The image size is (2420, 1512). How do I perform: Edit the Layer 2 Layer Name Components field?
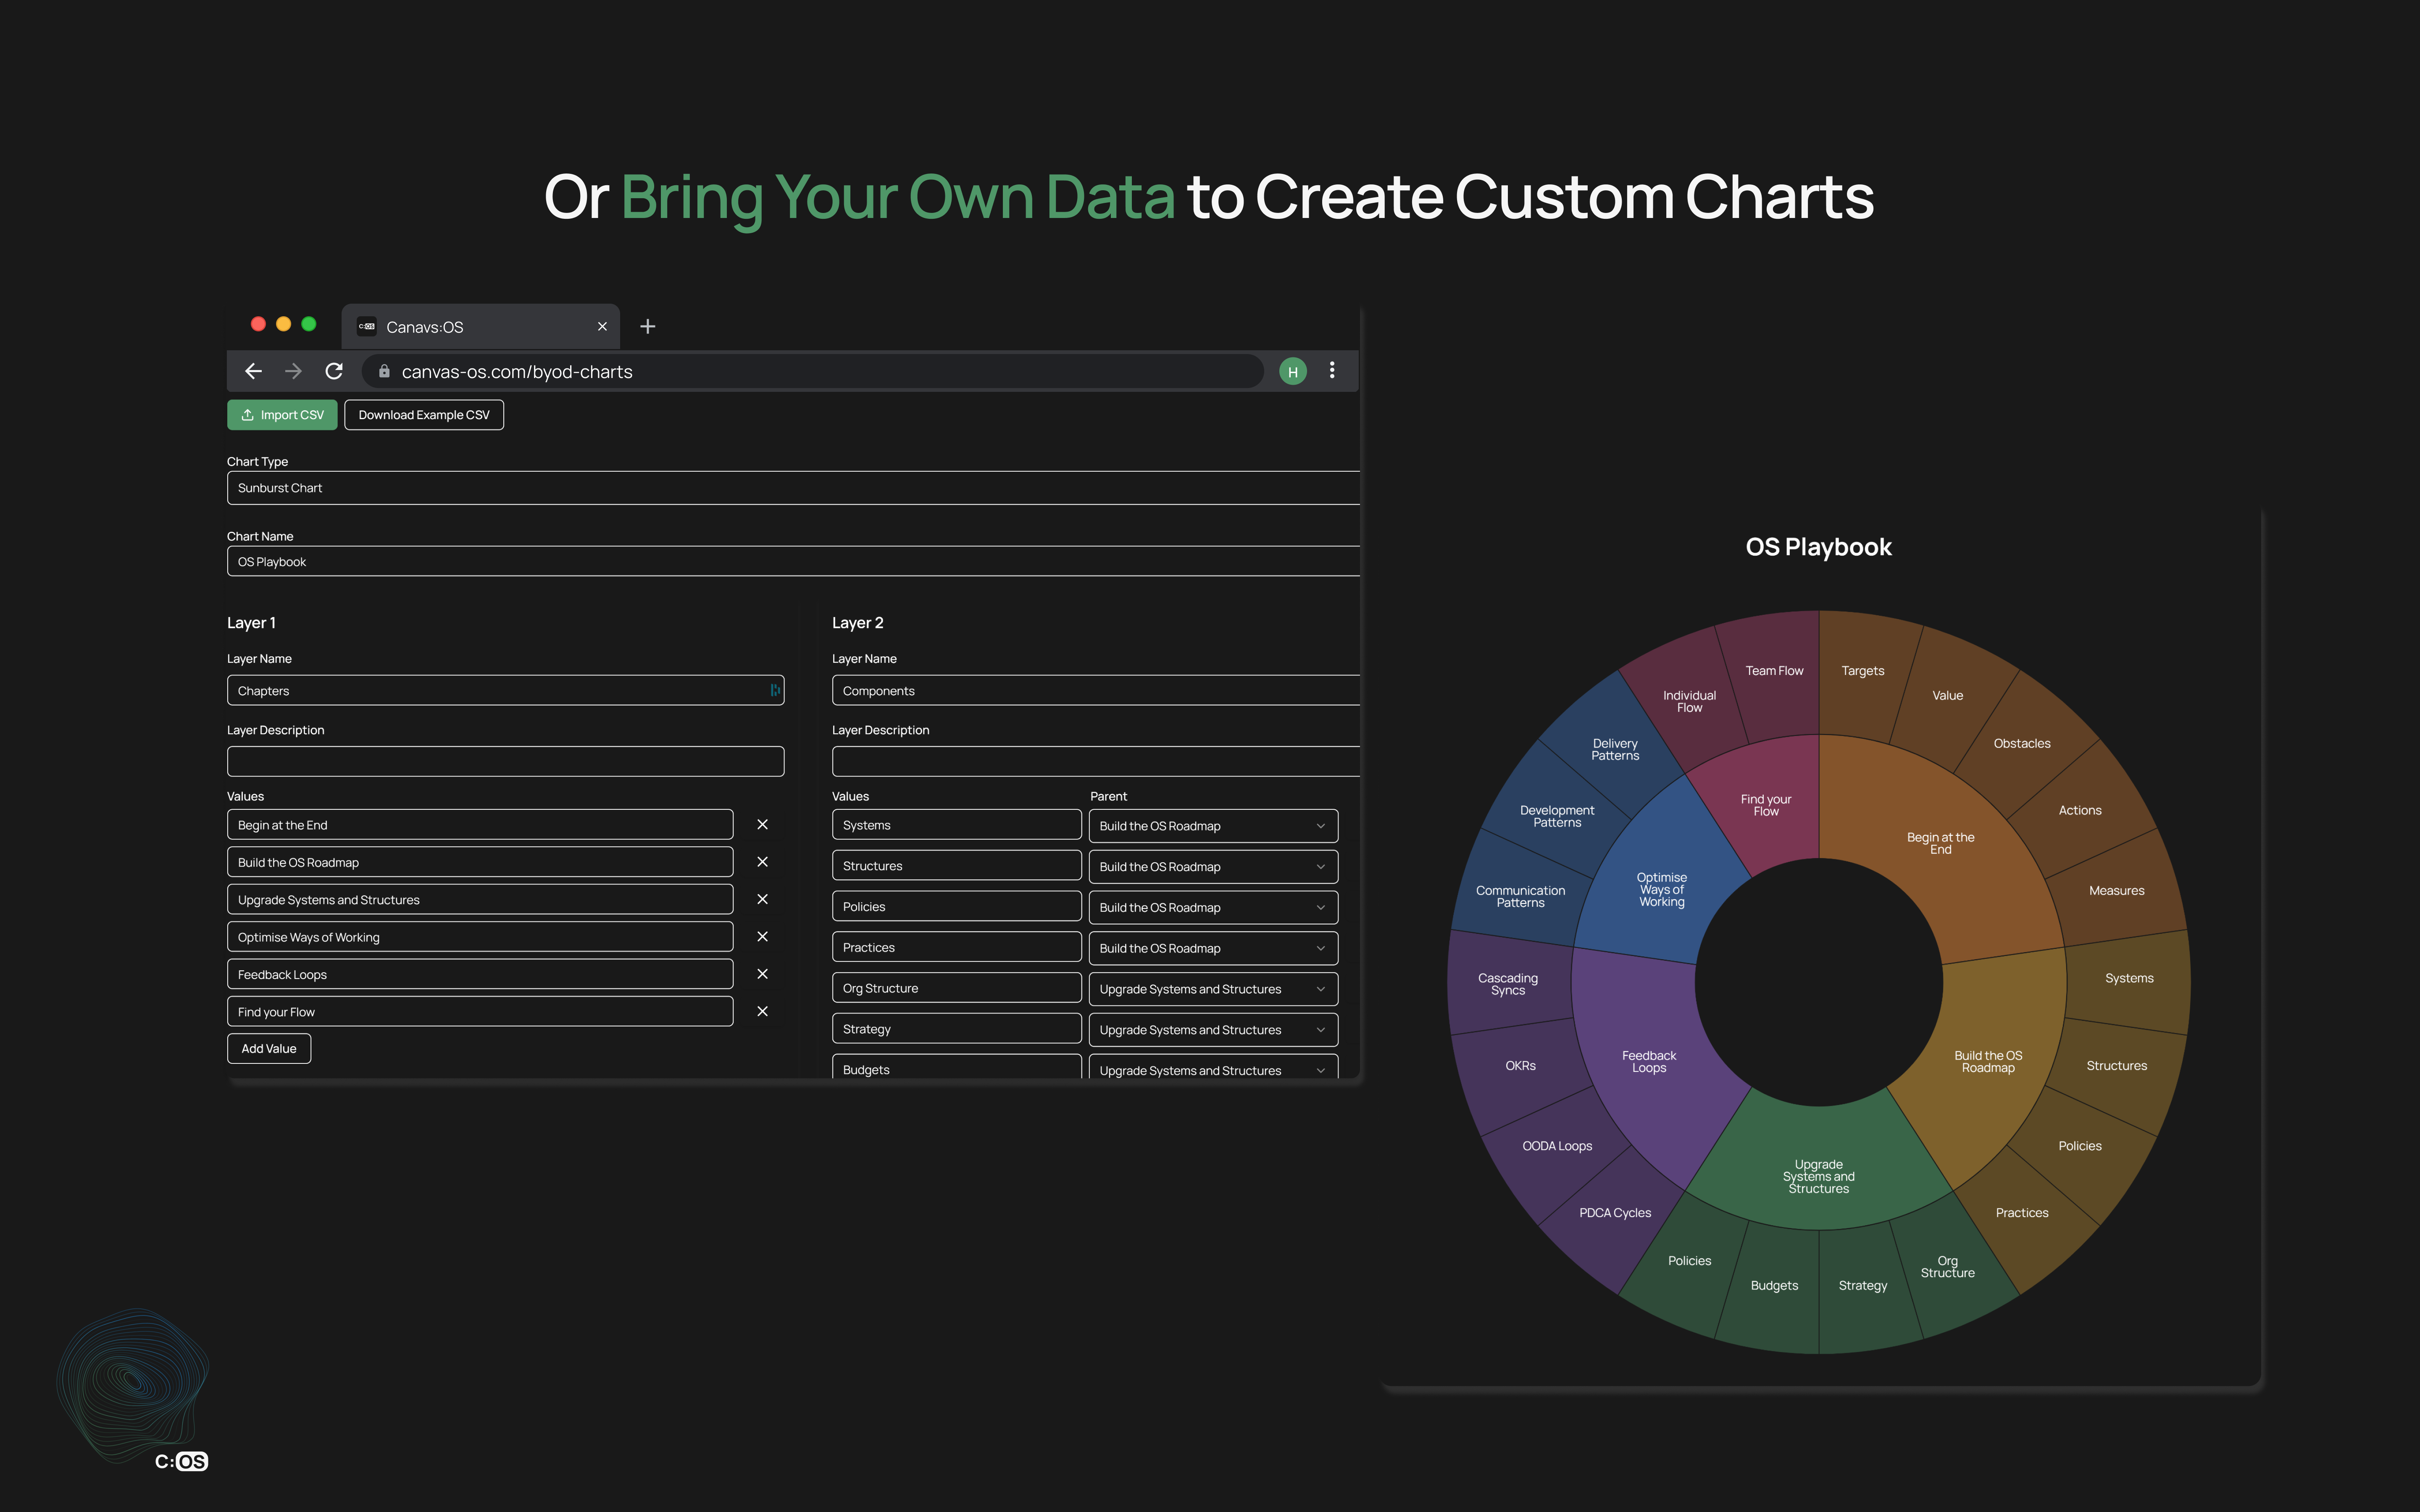pyautogui.click(x=1096, y=690)
